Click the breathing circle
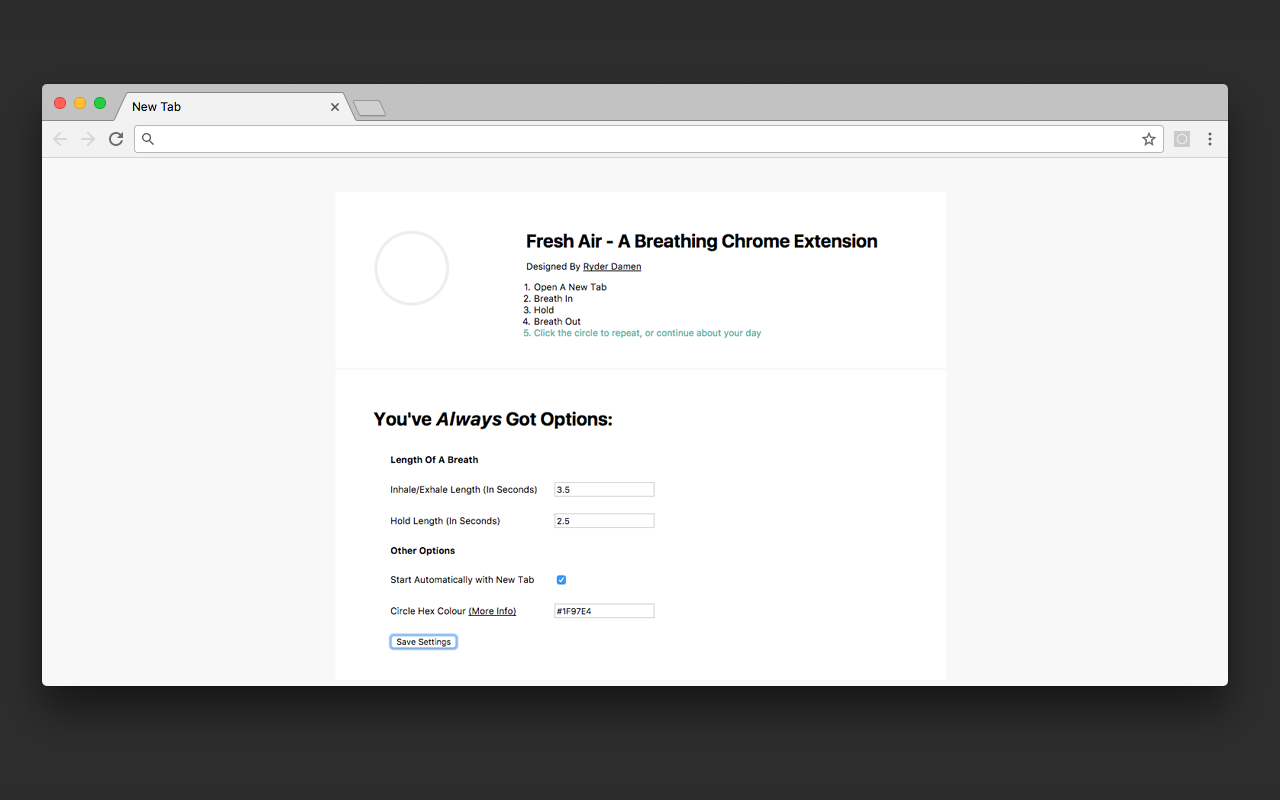 411,268
